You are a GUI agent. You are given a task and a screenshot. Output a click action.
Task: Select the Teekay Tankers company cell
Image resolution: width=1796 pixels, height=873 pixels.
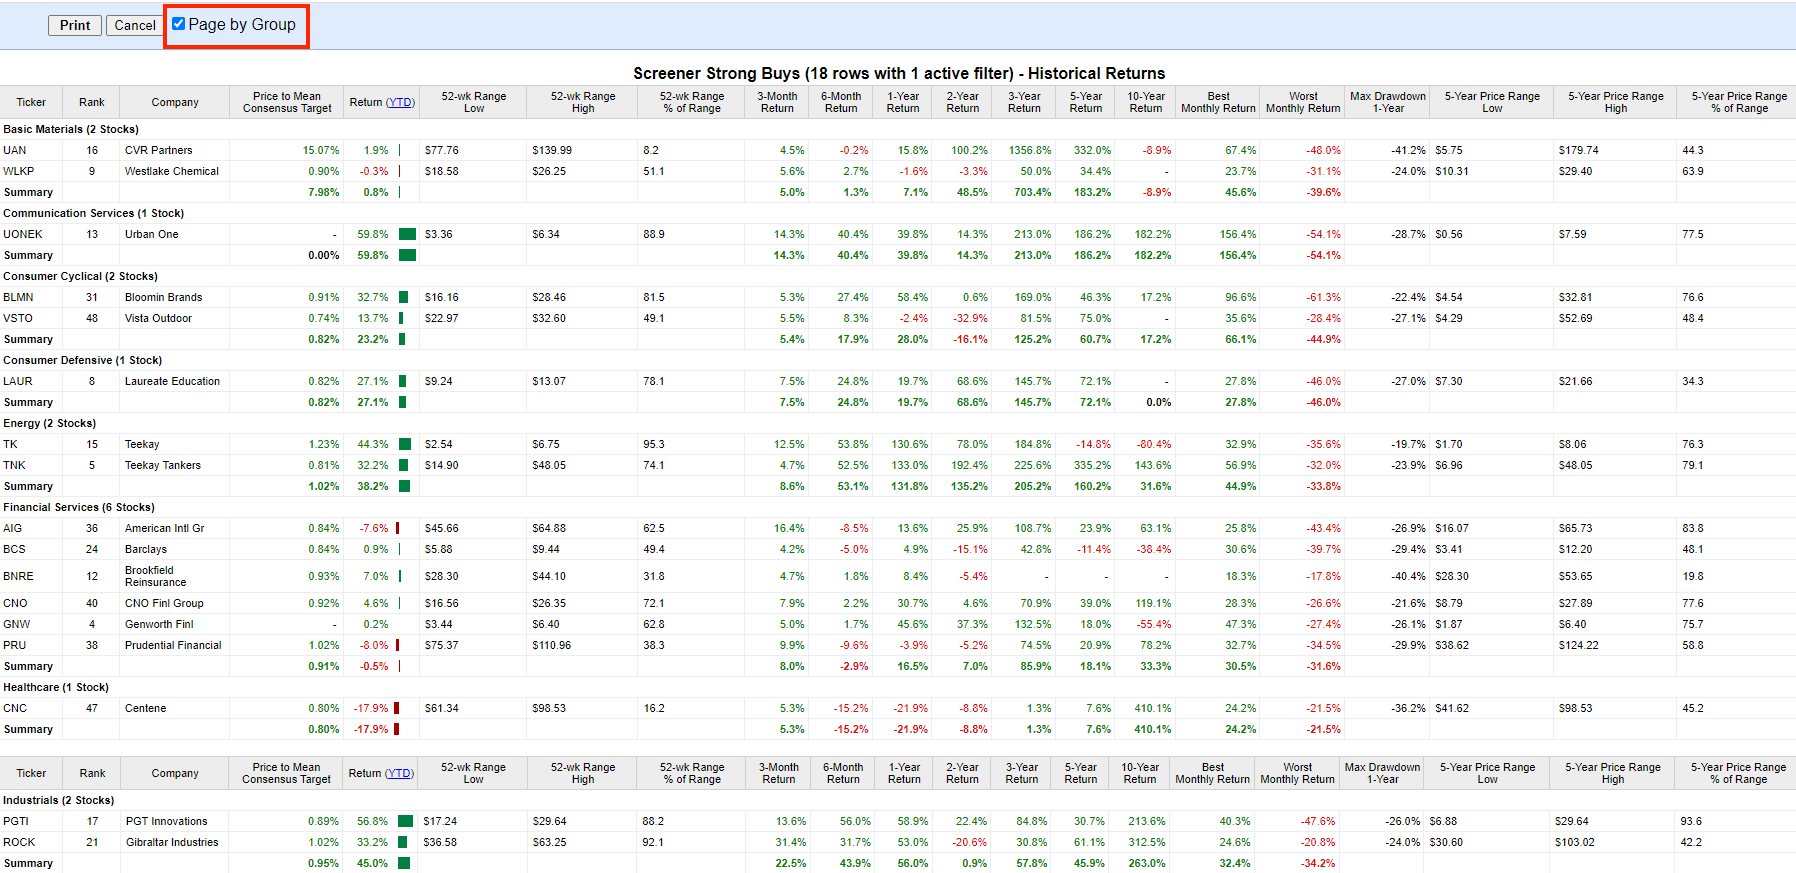pos(162,465)
